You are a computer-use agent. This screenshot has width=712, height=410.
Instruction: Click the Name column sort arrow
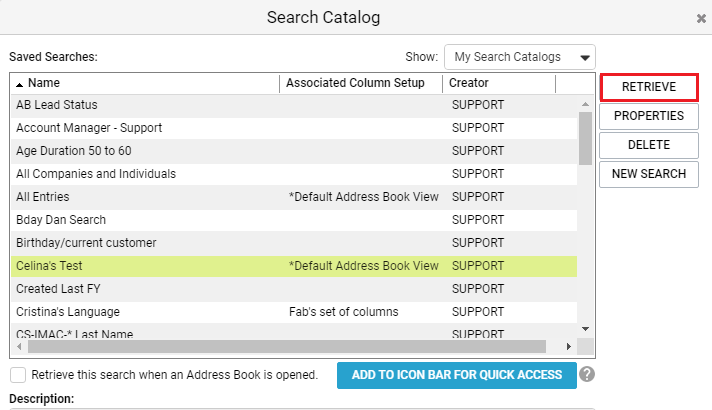(20, 84)
